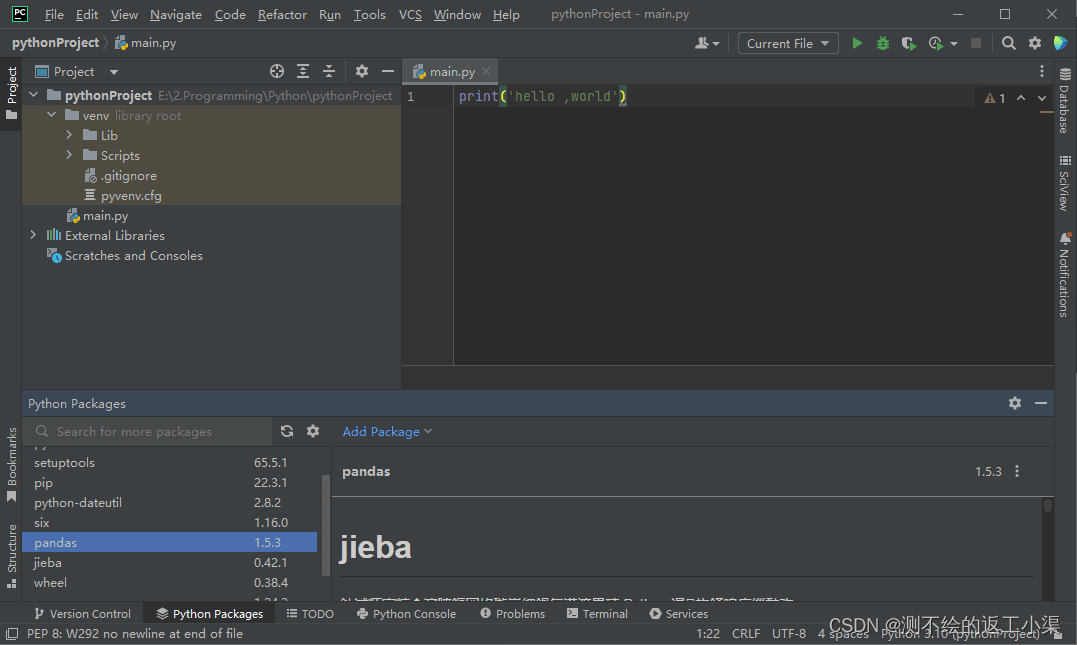This screenshot has height=645, width=1077.
Task: Open Bookmarks side tool window
Action: 12,464
